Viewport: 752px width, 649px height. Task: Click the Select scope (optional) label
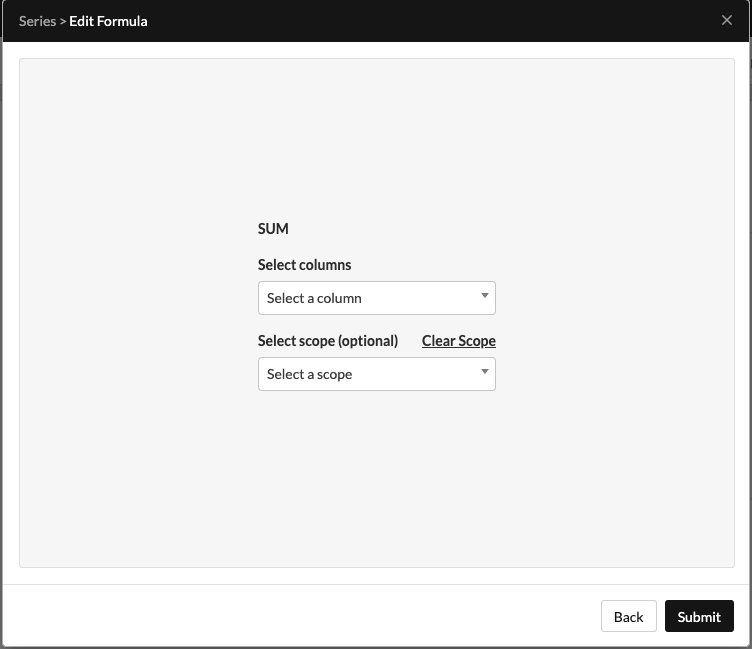pyautogui.click(x=328, y=341)
